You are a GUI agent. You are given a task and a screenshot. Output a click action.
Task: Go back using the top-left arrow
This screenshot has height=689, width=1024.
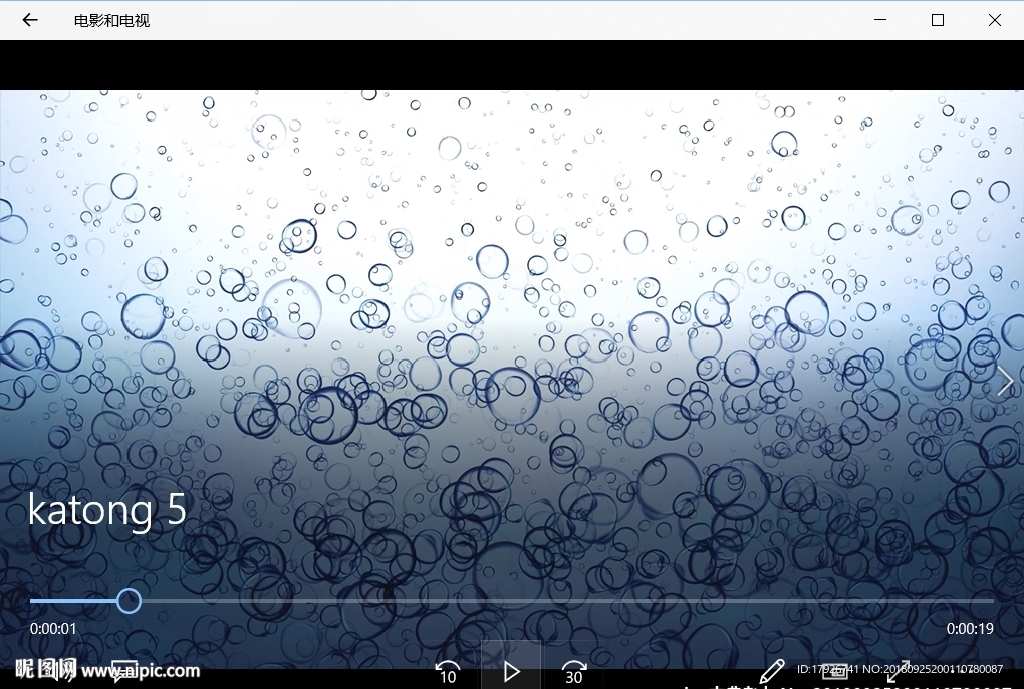[29, 20]
